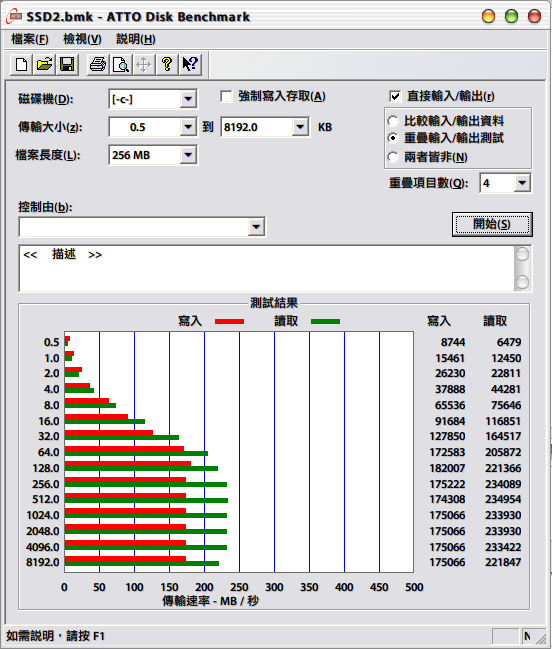Click the write value 174308
Viewport: 553px width, 649px height.
447,499
